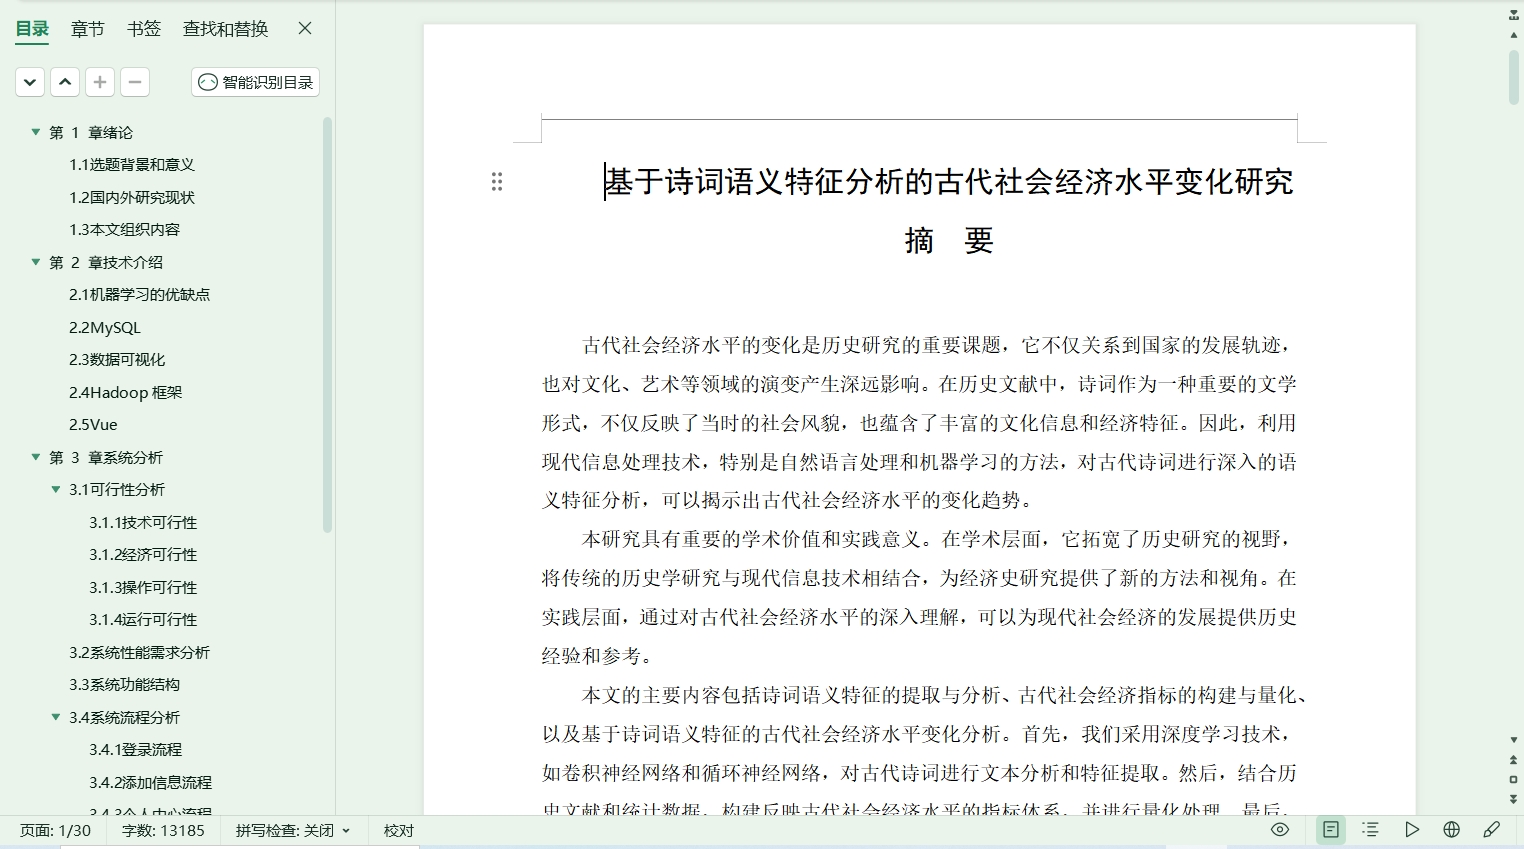The height and width of the screenshot is (849, 1524).
Task: Go to 3.4.1登录流程 heading
Action: tap(135, 750)
